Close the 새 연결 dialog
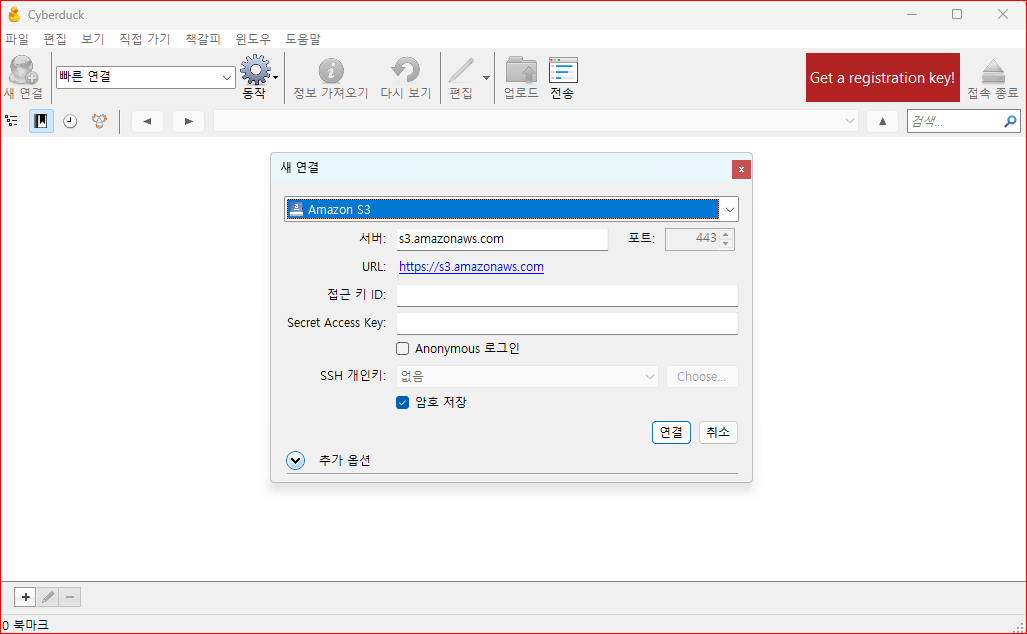Image resolution: width=1027 pixels, height=634 pixels. point(741,170)
